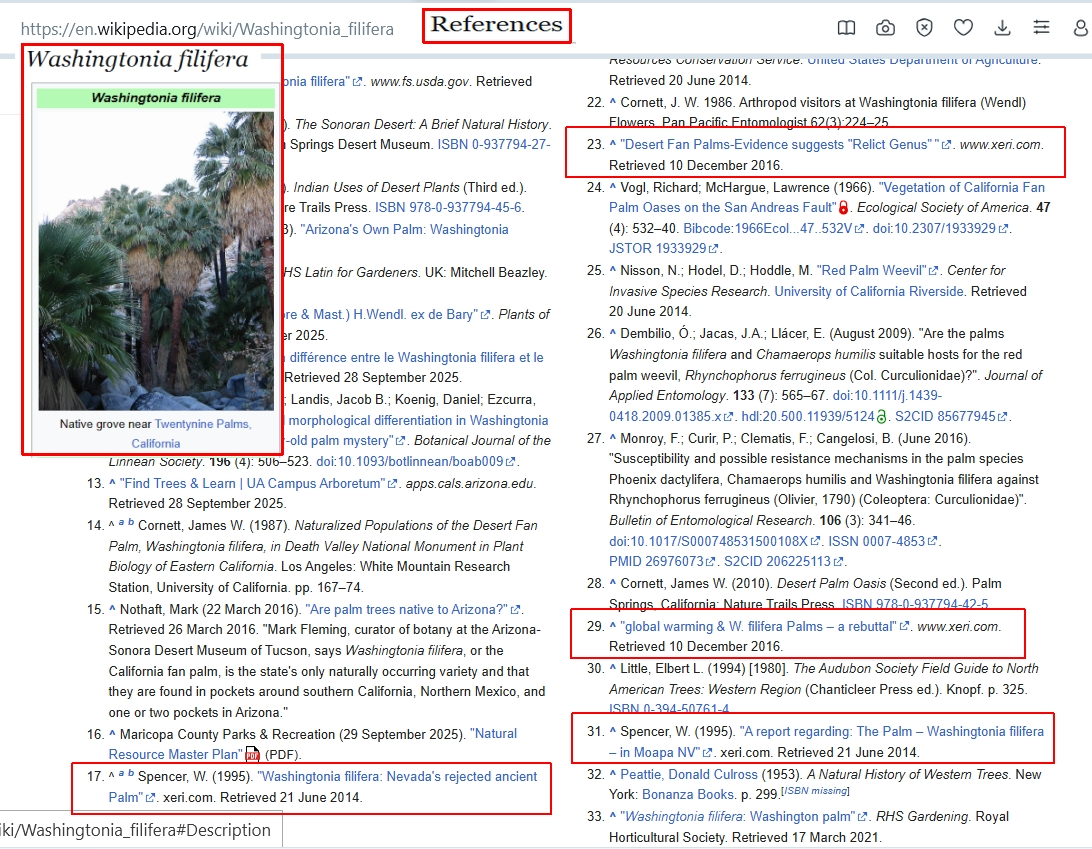
Task: Jump back via caret of reference 22
Action: [x=613, y=101]
